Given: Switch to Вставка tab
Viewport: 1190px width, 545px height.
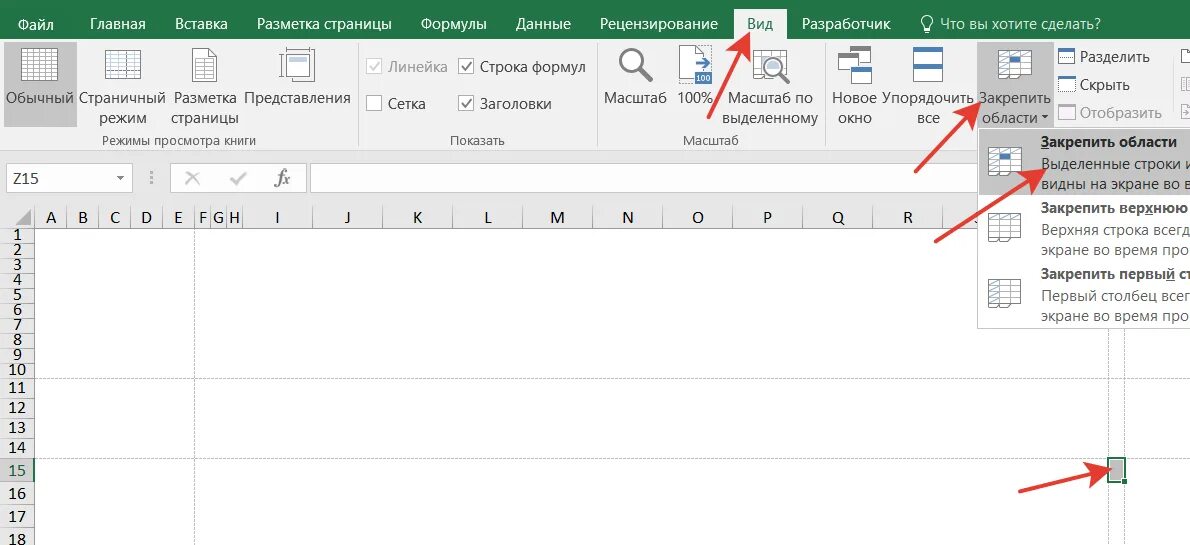Looking at the screenshot, I should tap(201, 24).
